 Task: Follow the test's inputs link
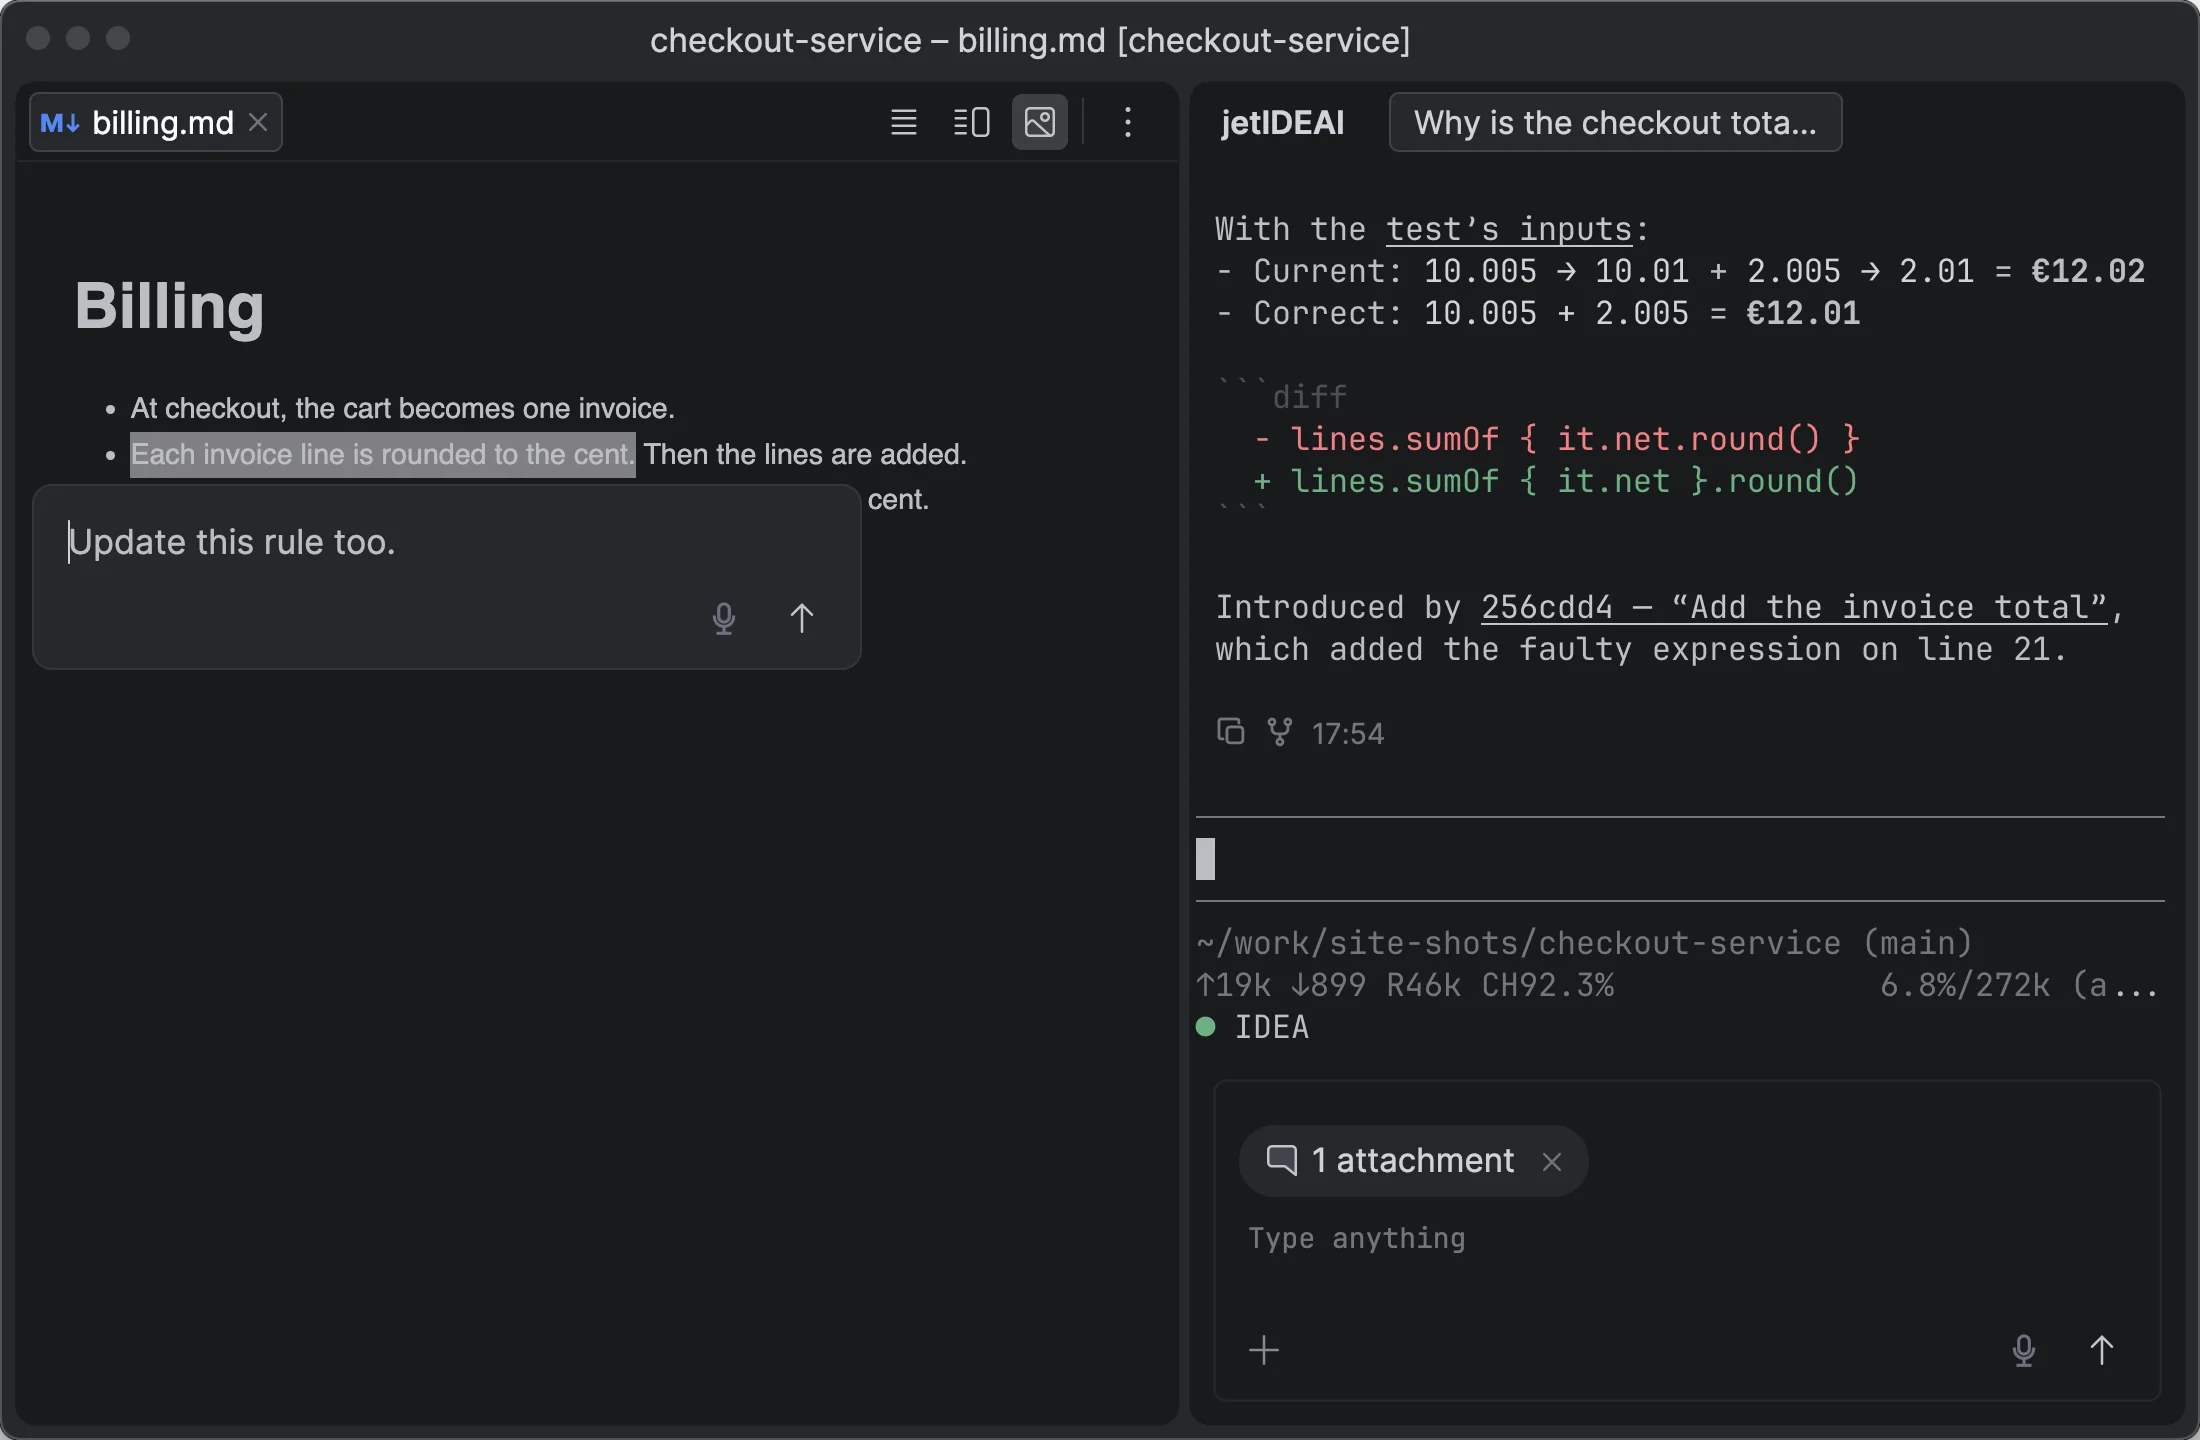point(1509,229)
